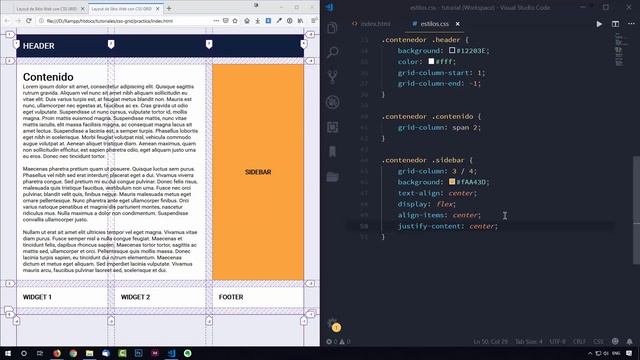Go to Firefox home page
Viewport: 640px width, 360px height.
point(247,21)
